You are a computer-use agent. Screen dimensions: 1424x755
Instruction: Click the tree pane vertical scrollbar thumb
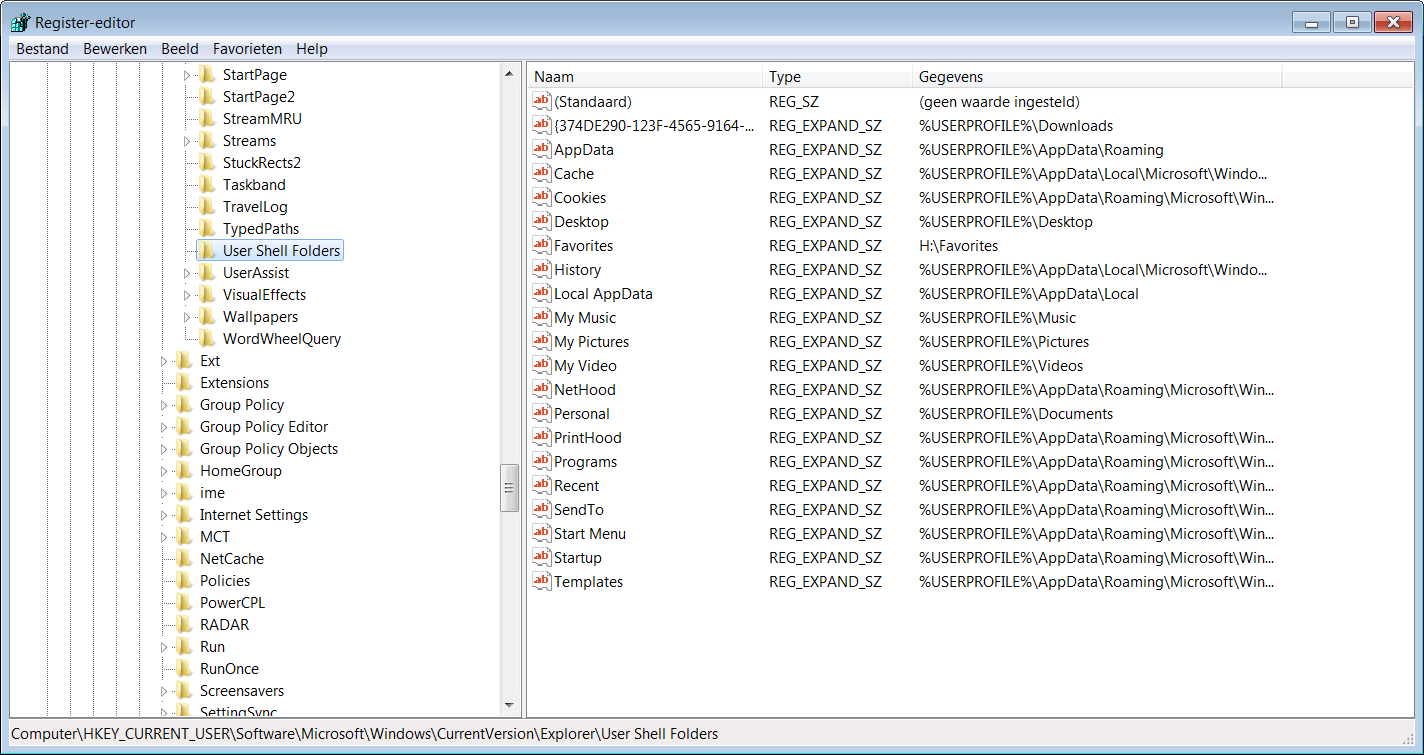[x=510, y=488]
